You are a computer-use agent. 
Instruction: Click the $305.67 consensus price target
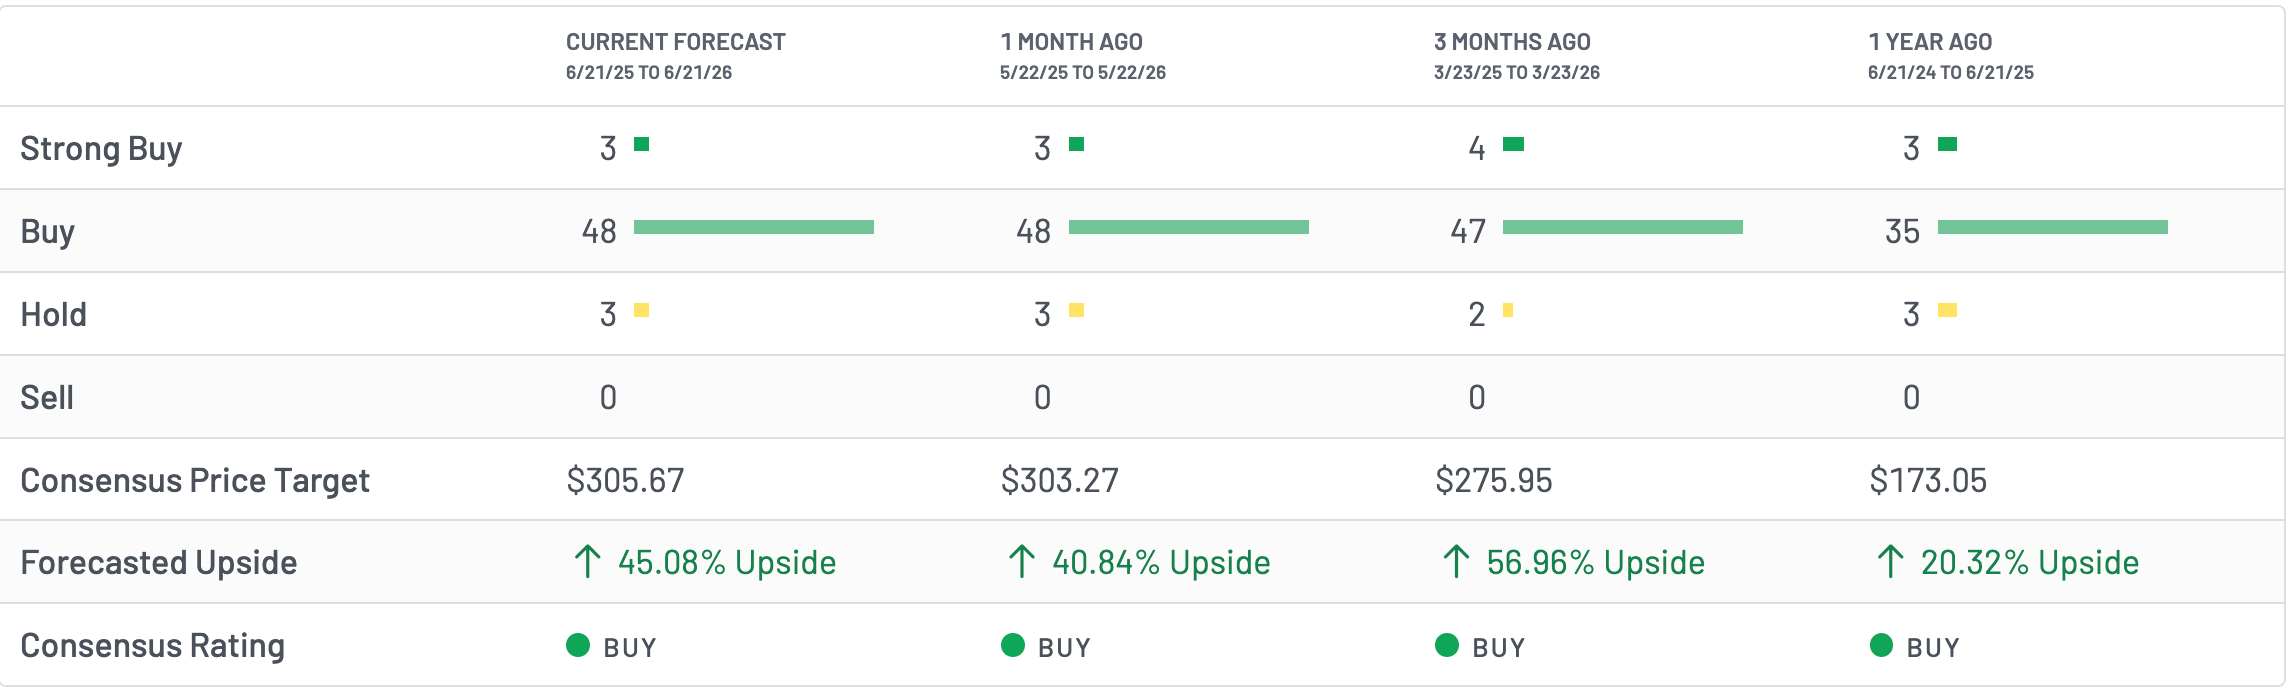point(625,480)
